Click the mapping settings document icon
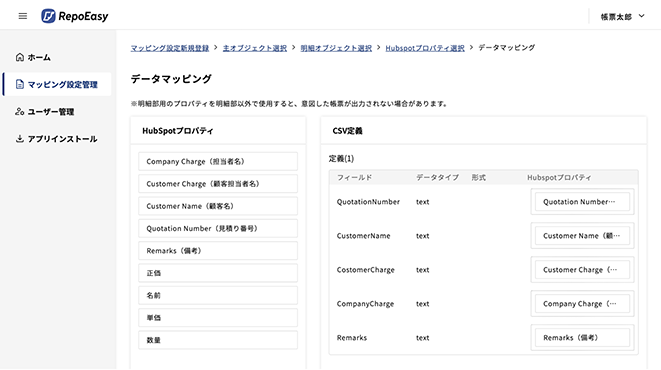 (x=19, y=84)
